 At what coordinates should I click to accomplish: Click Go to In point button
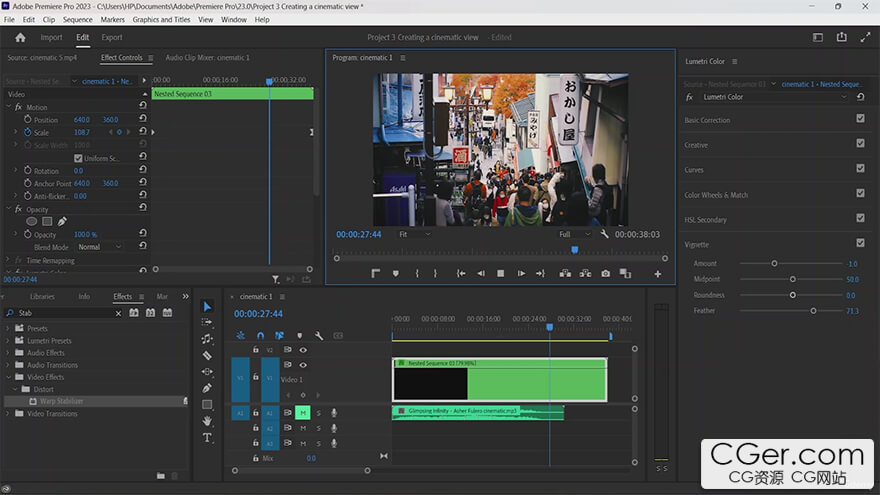click(x=461, y=273)
